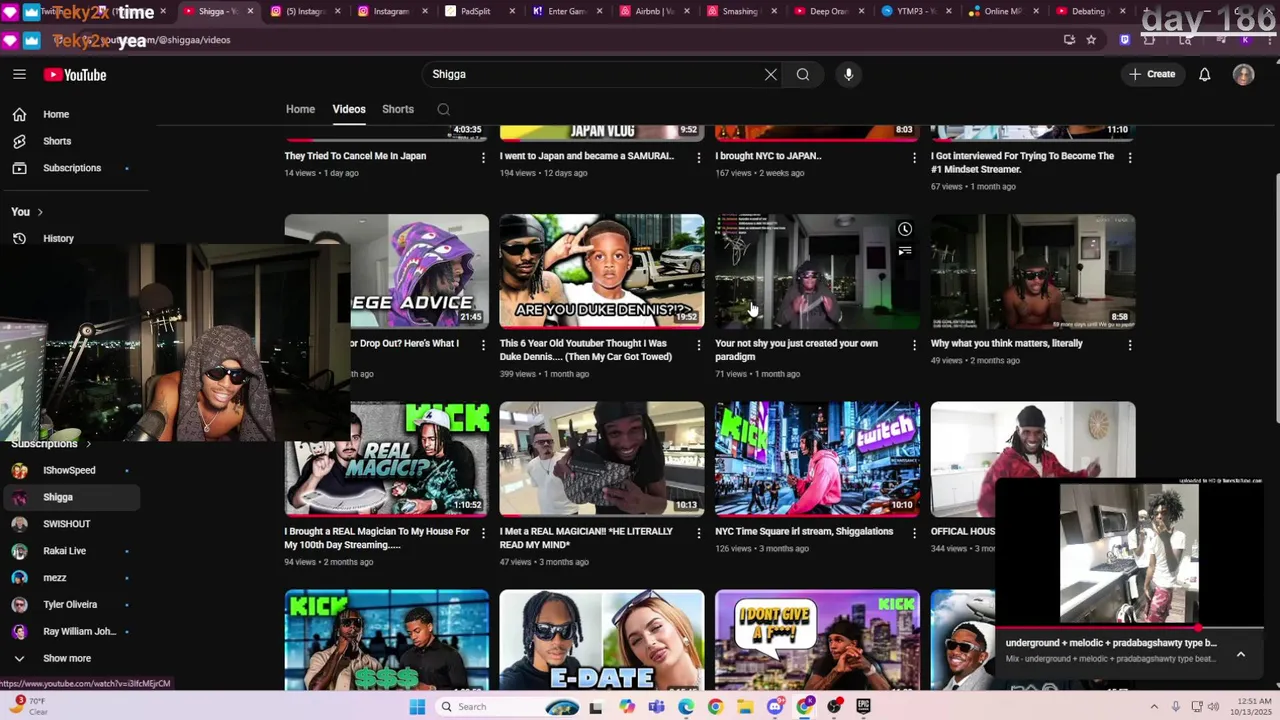Open the YouTube guide hamburger menu

coord(19,74)
